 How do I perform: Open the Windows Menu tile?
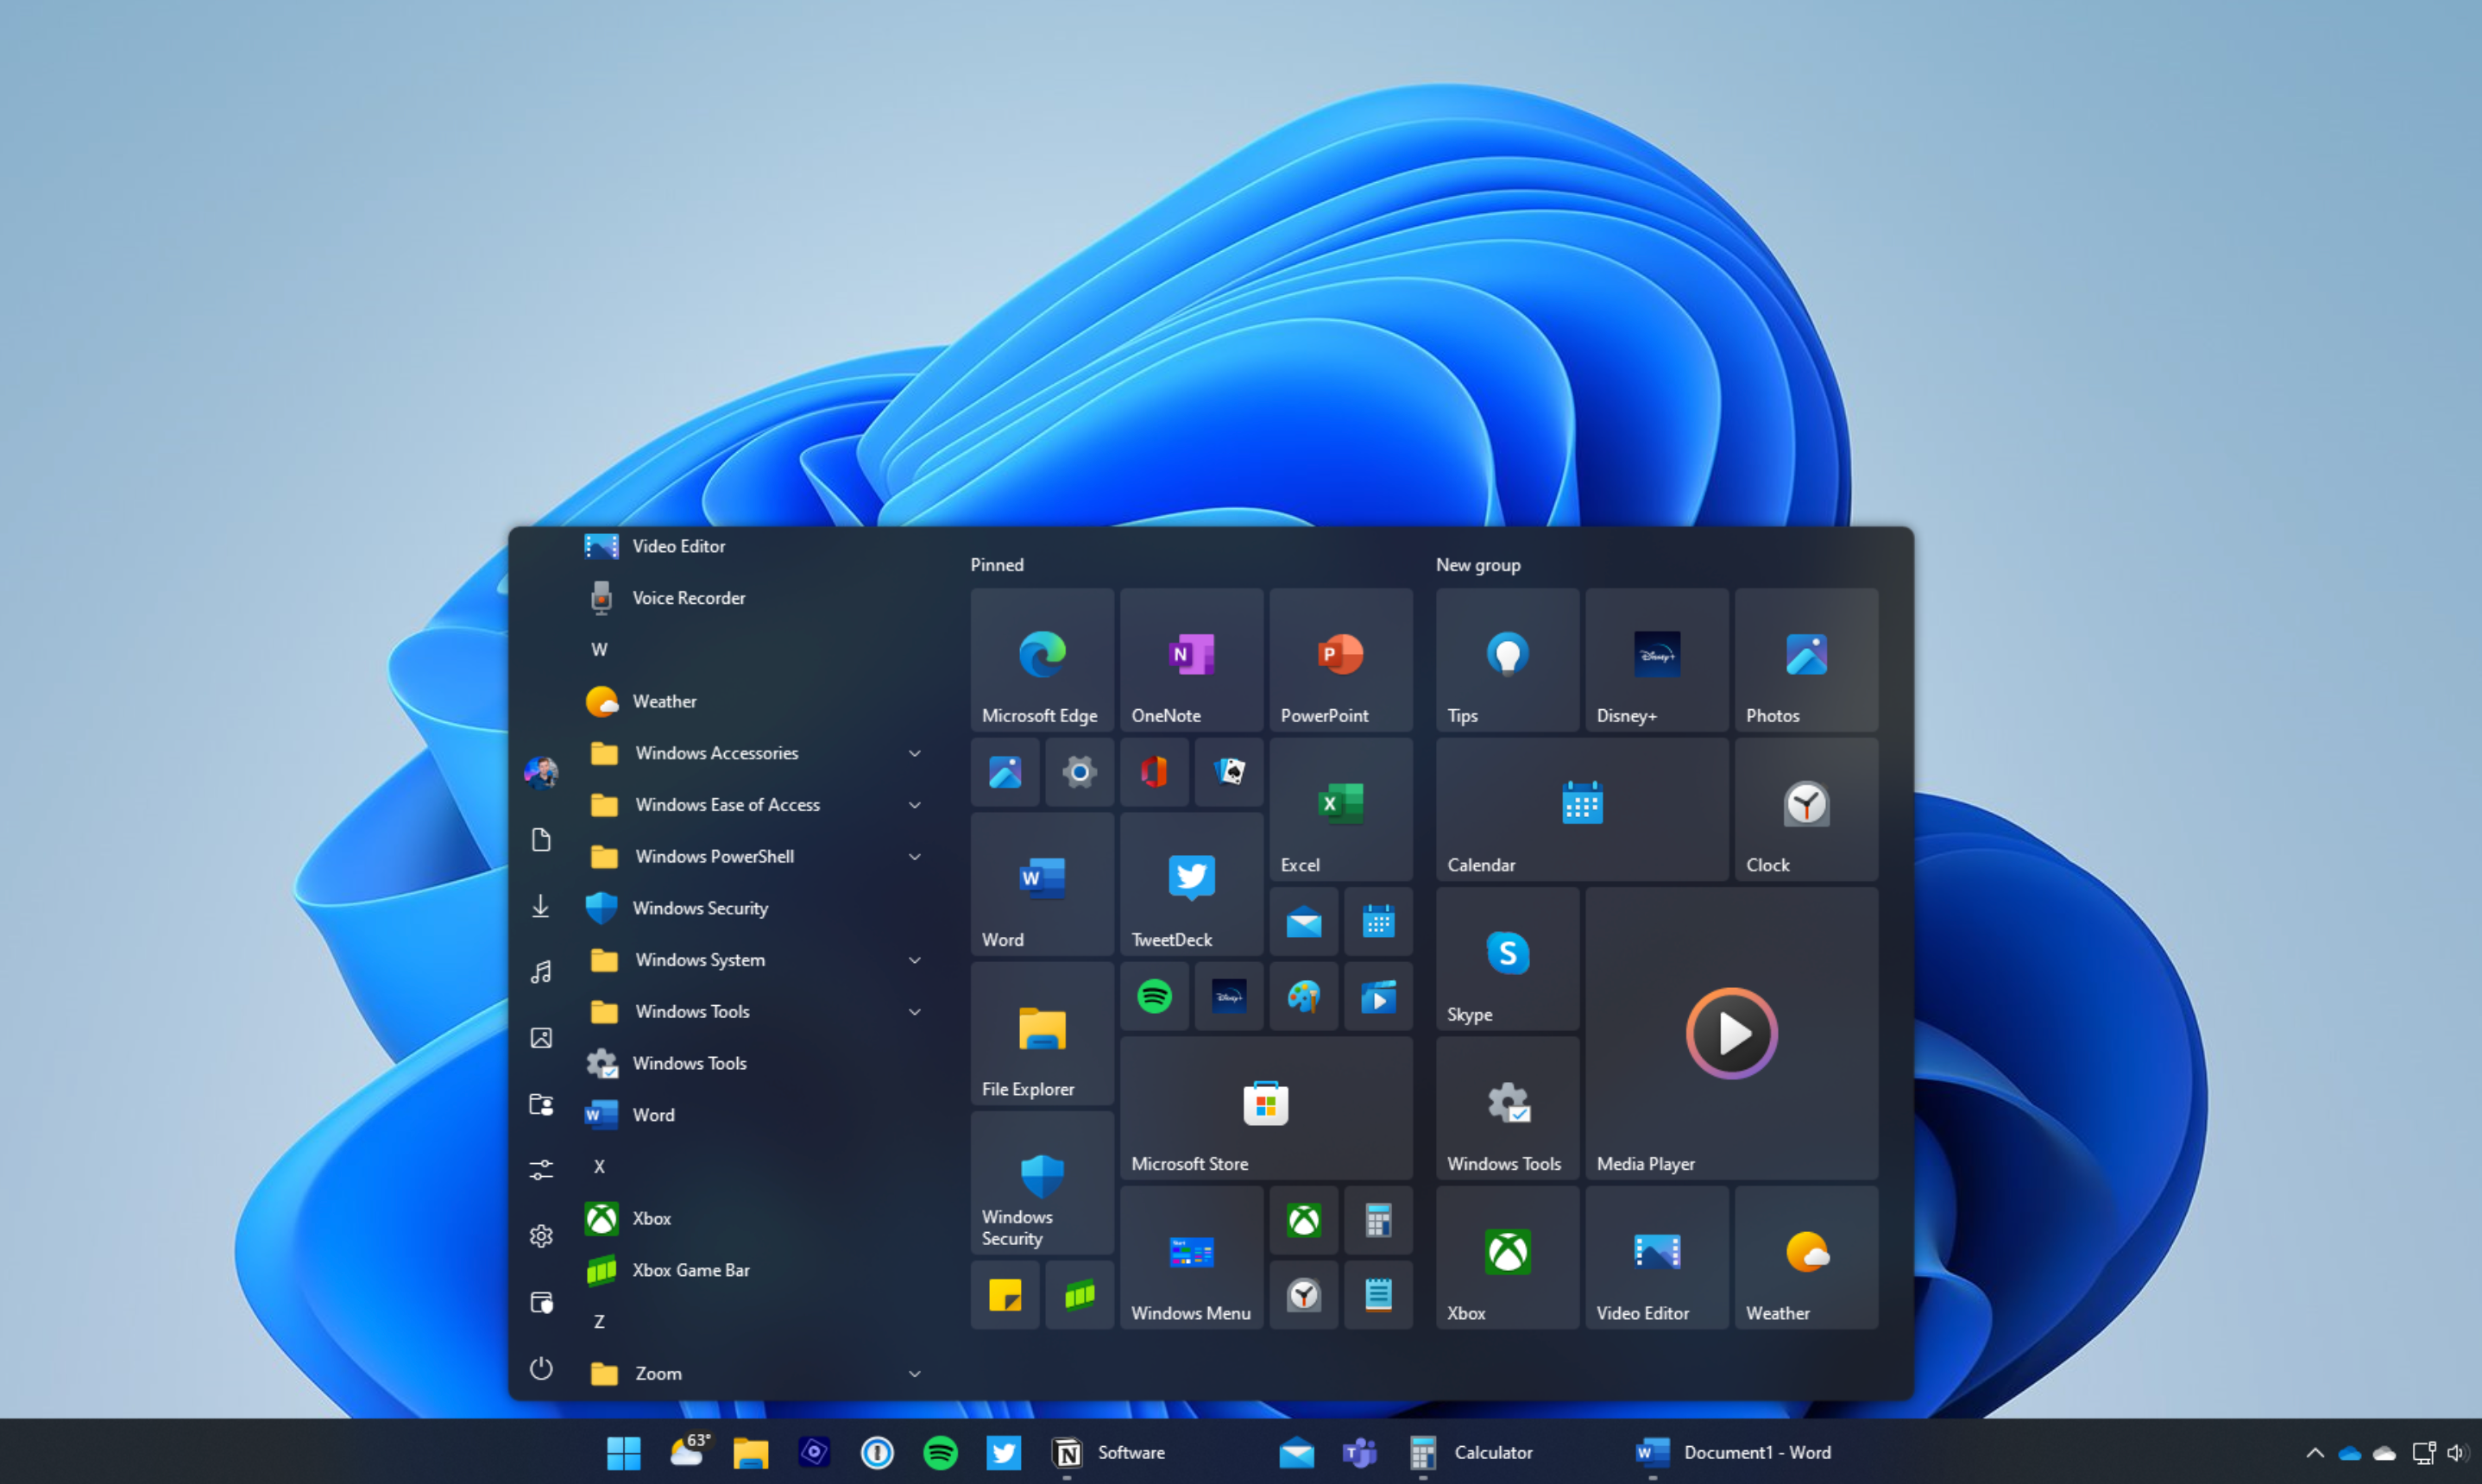pos(1191,1257)
